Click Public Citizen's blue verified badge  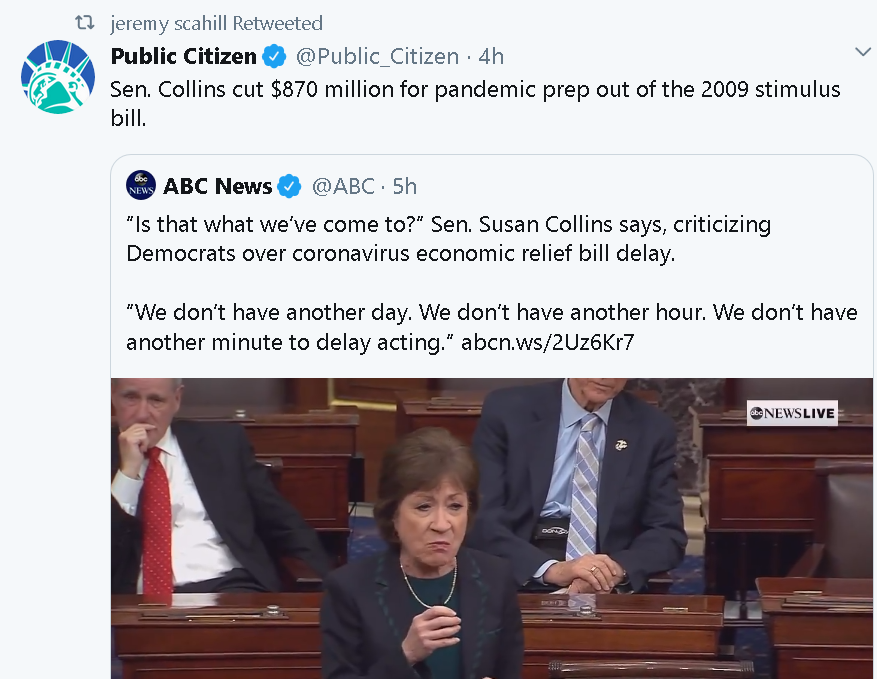(x=275, y=56)
